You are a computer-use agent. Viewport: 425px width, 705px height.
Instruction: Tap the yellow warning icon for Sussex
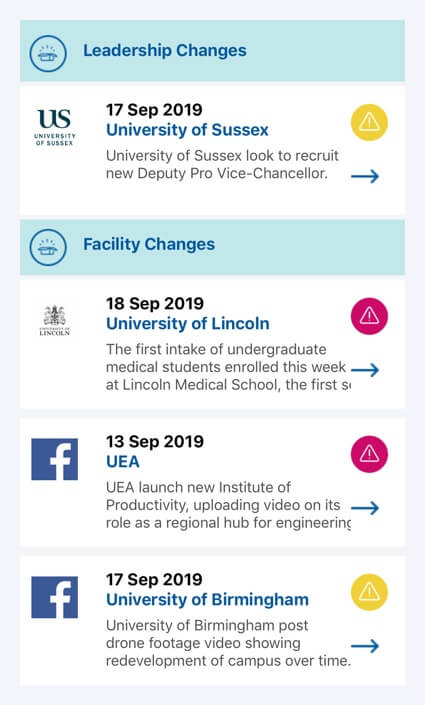(x=369, y=122)
